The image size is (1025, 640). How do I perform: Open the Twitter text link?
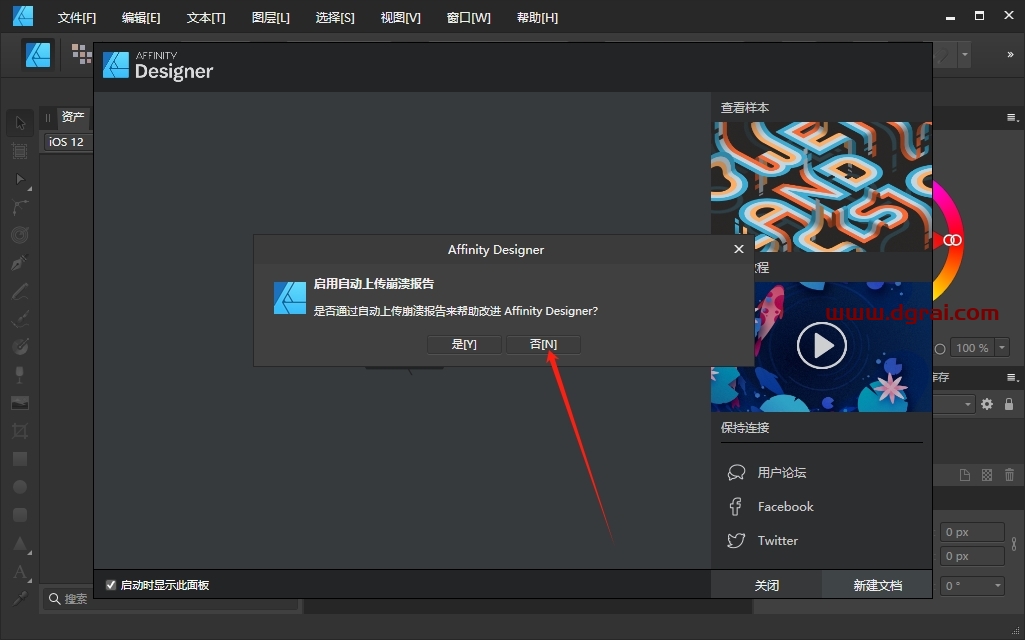click(777, 541)
